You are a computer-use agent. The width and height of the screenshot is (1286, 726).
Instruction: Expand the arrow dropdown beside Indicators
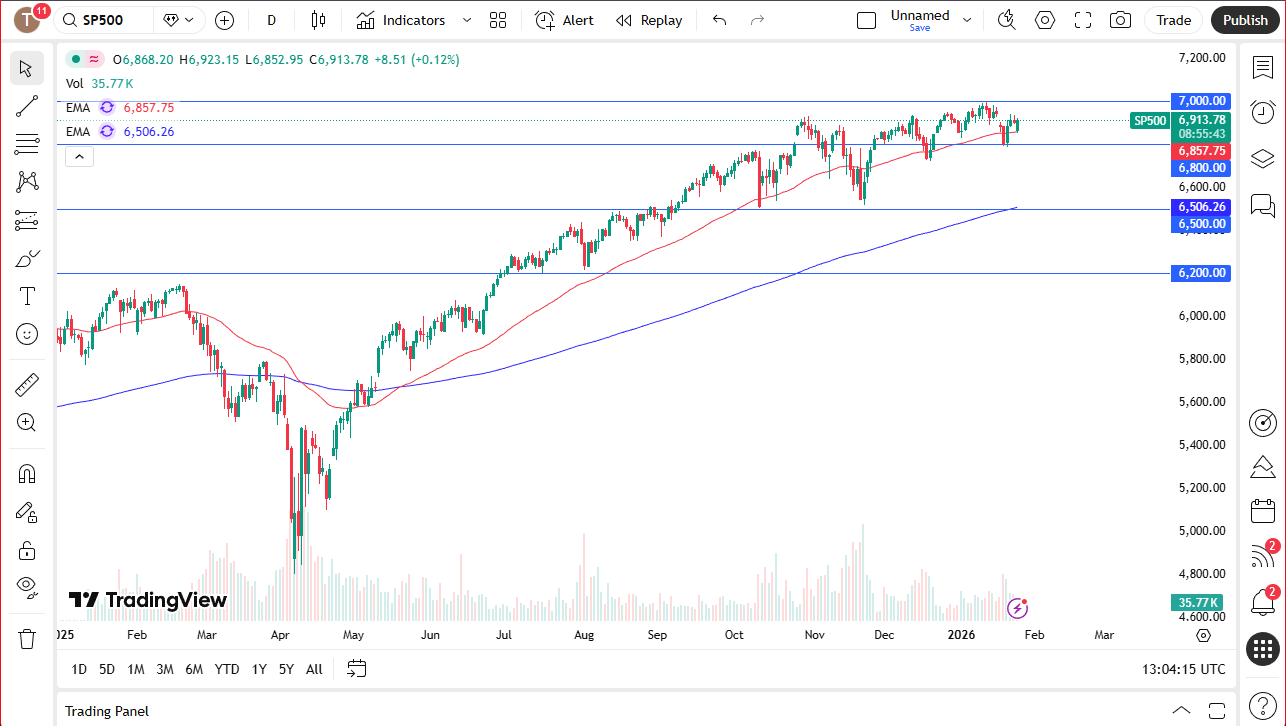[467, 20]
